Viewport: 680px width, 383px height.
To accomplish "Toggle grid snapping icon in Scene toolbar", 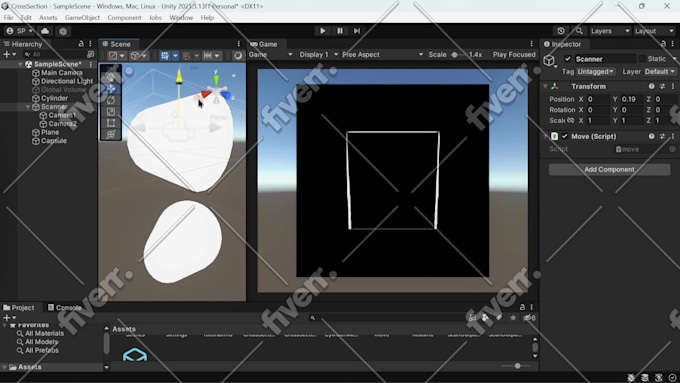I will [165, 56].
